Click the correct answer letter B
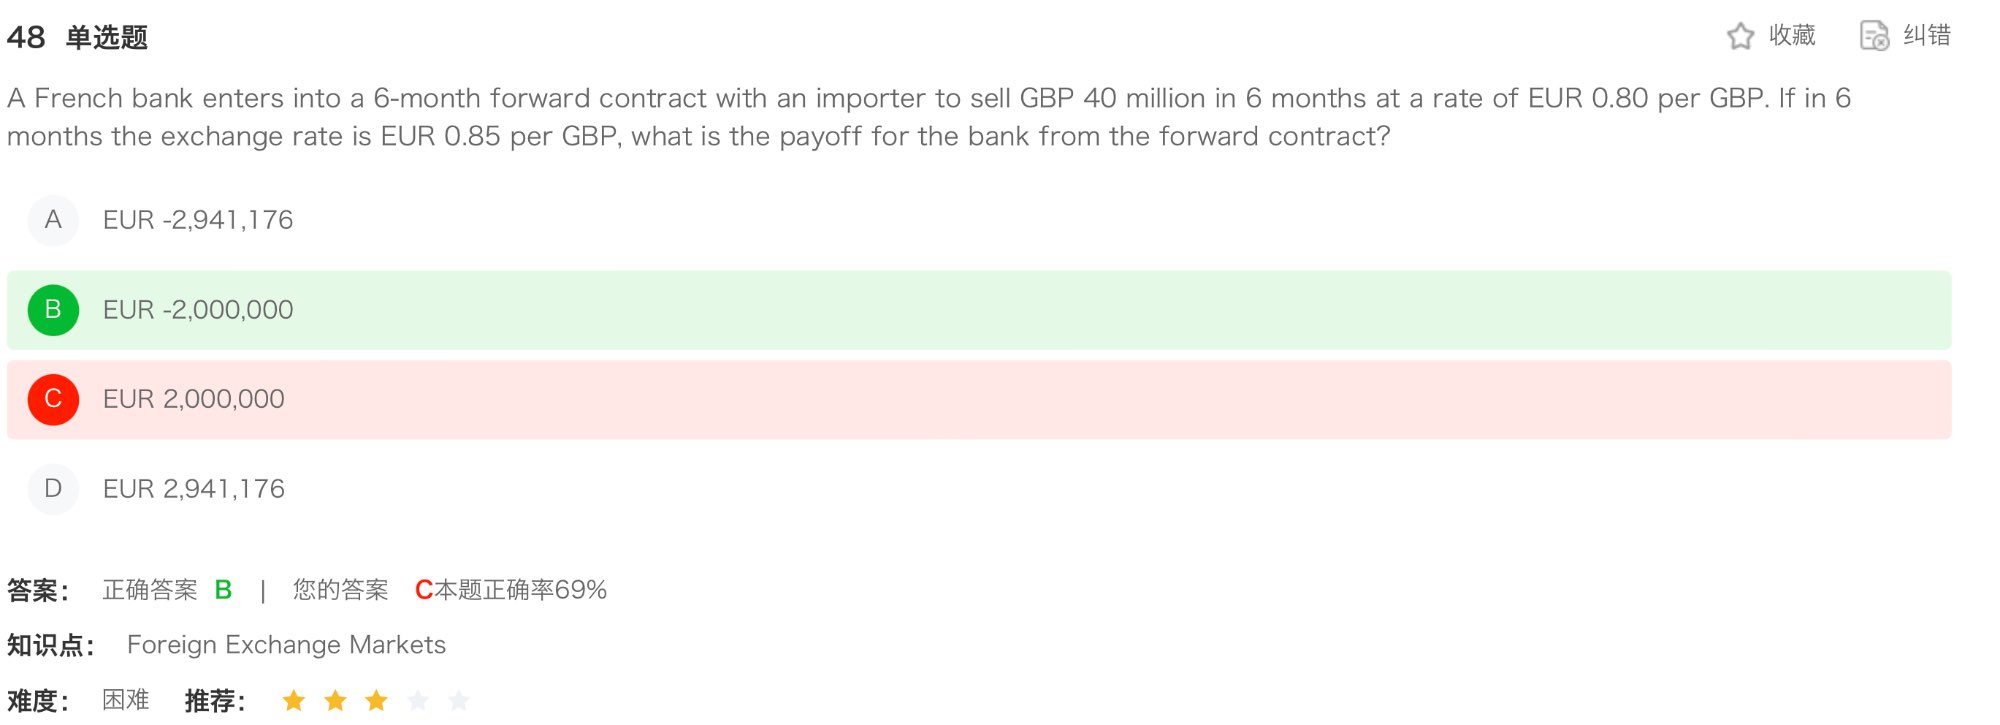 [223, 590]
